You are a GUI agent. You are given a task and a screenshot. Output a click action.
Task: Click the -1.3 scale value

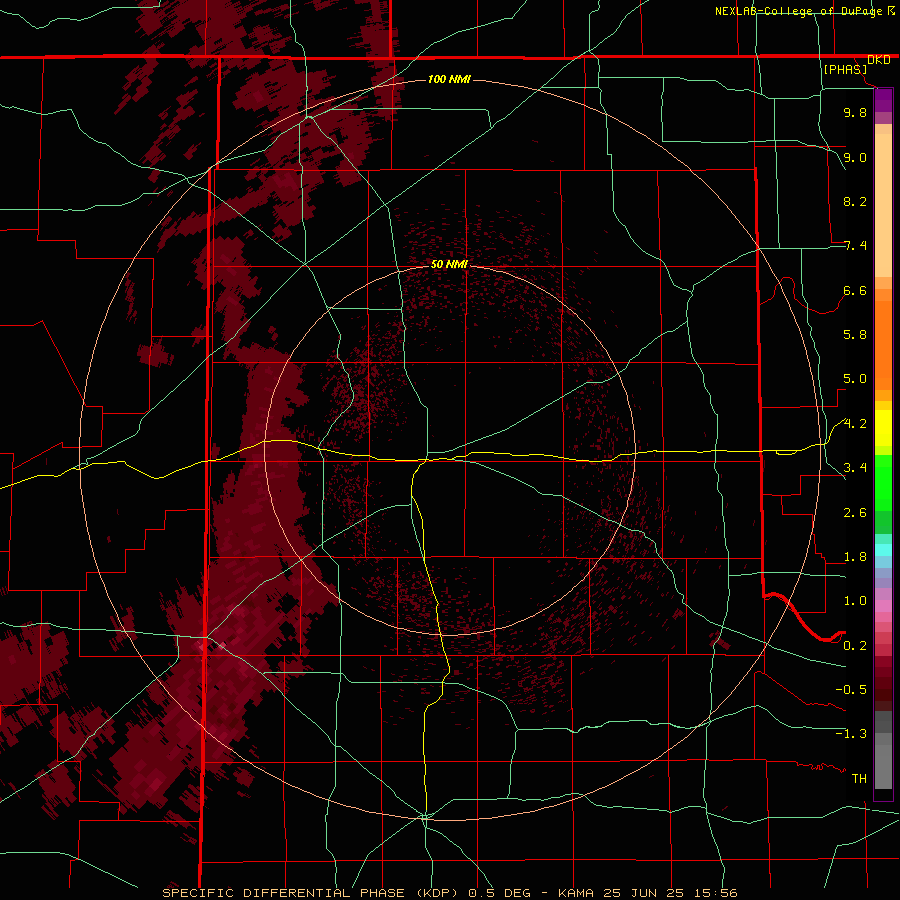tap(851, 734)
